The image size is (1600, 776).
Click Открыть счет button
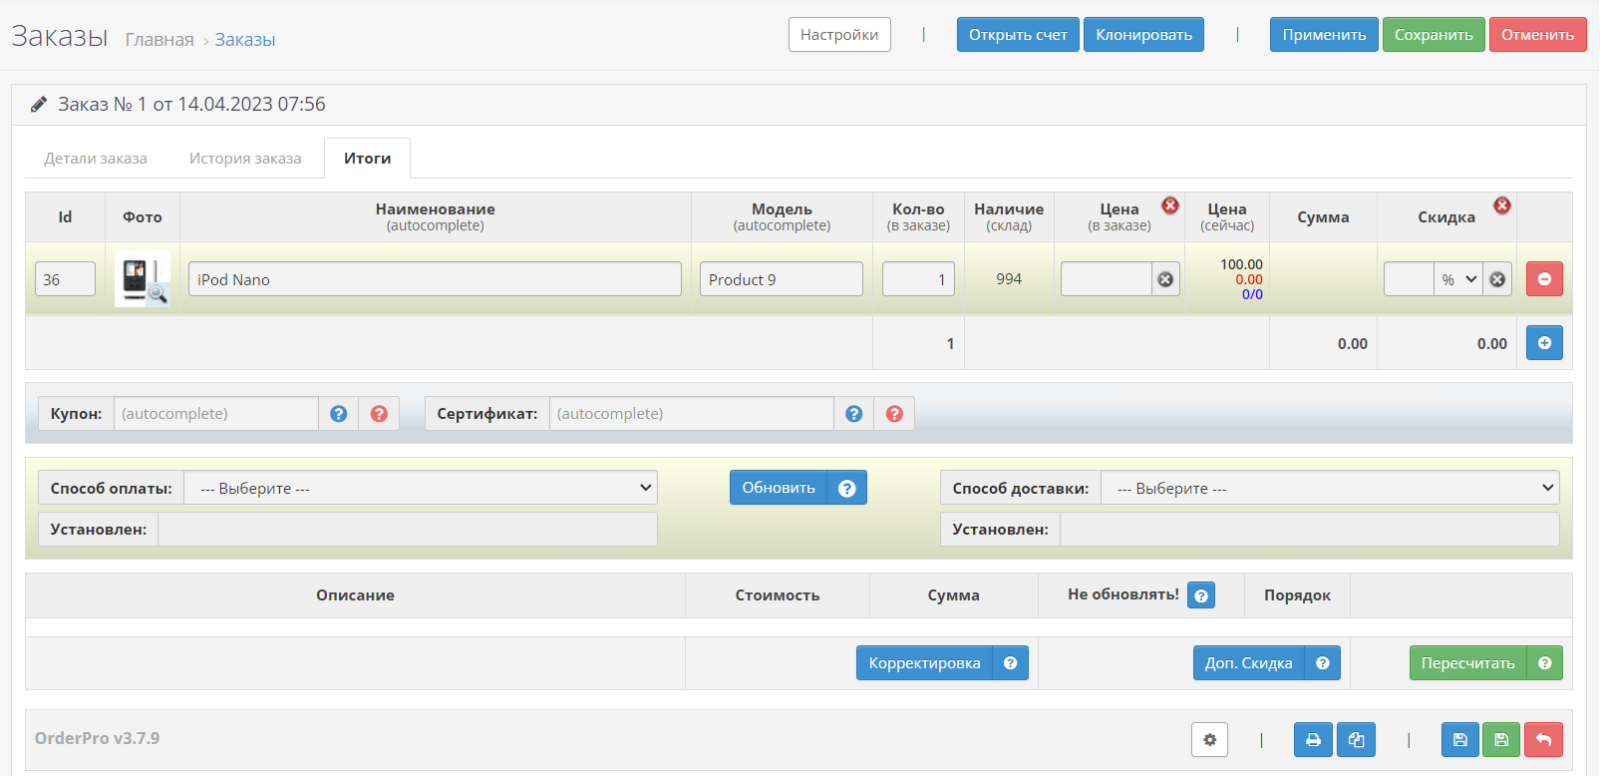(x=1018, y=35)
